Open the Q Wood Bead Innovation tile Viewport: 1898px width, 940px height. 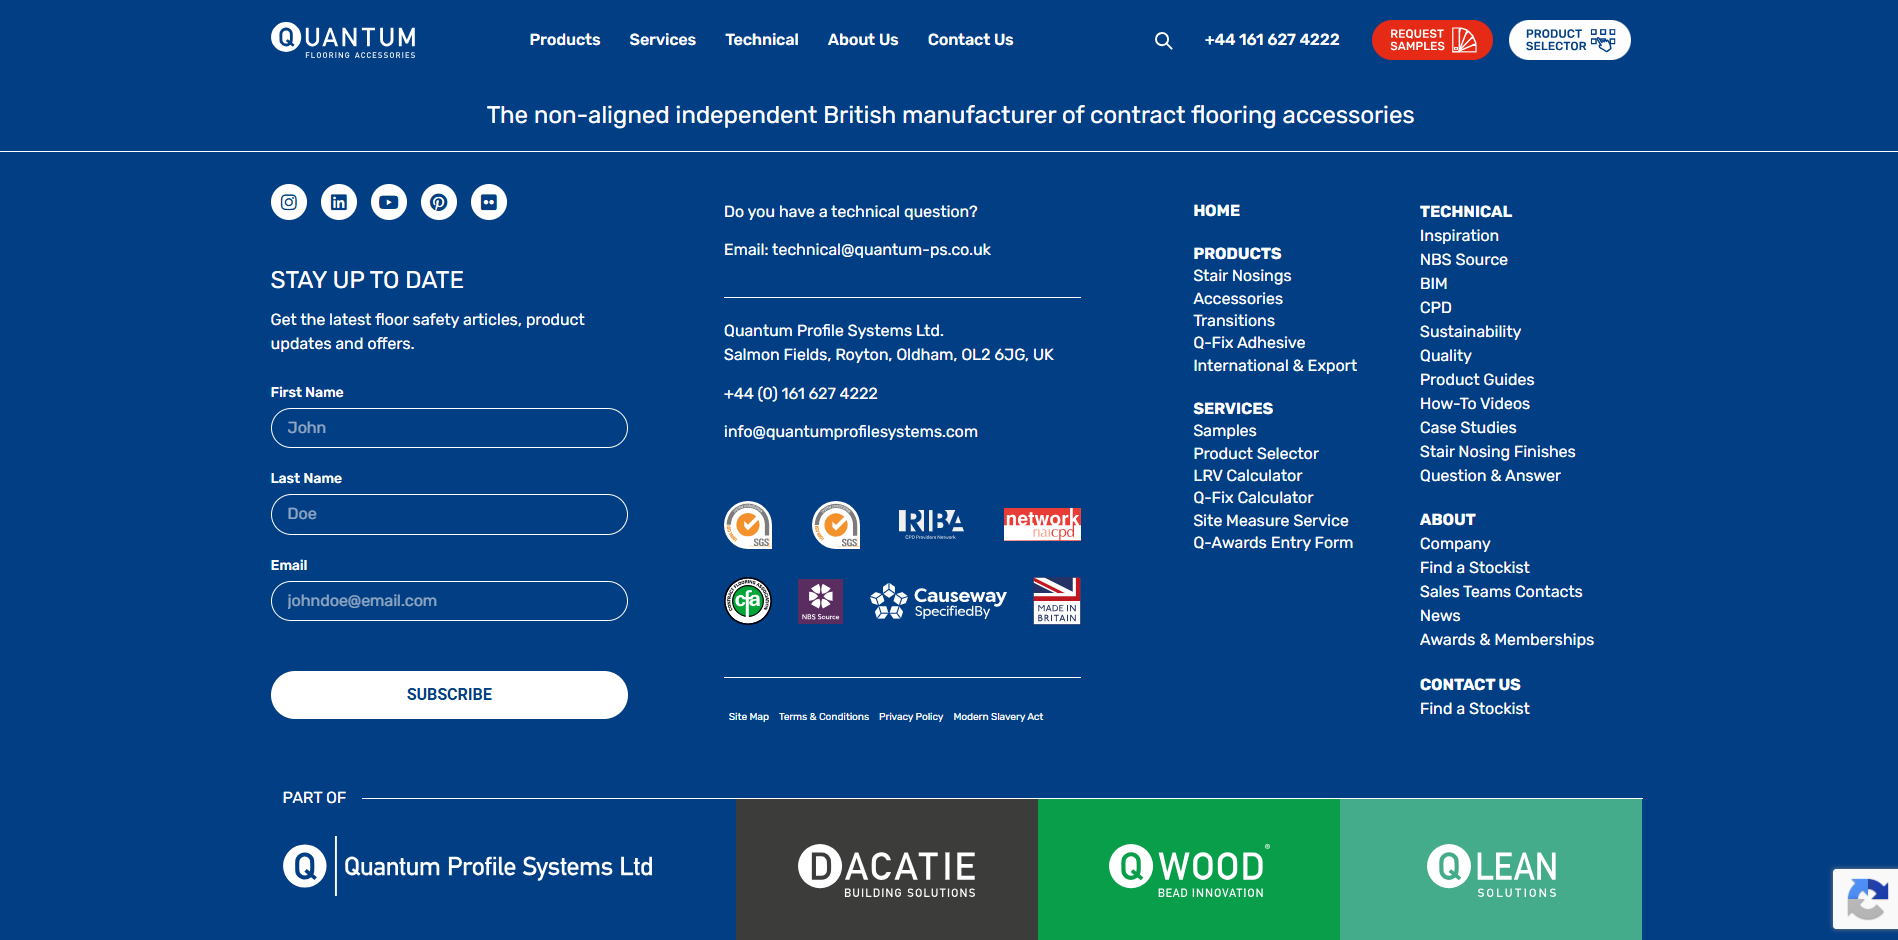[x=1189, y=870]
